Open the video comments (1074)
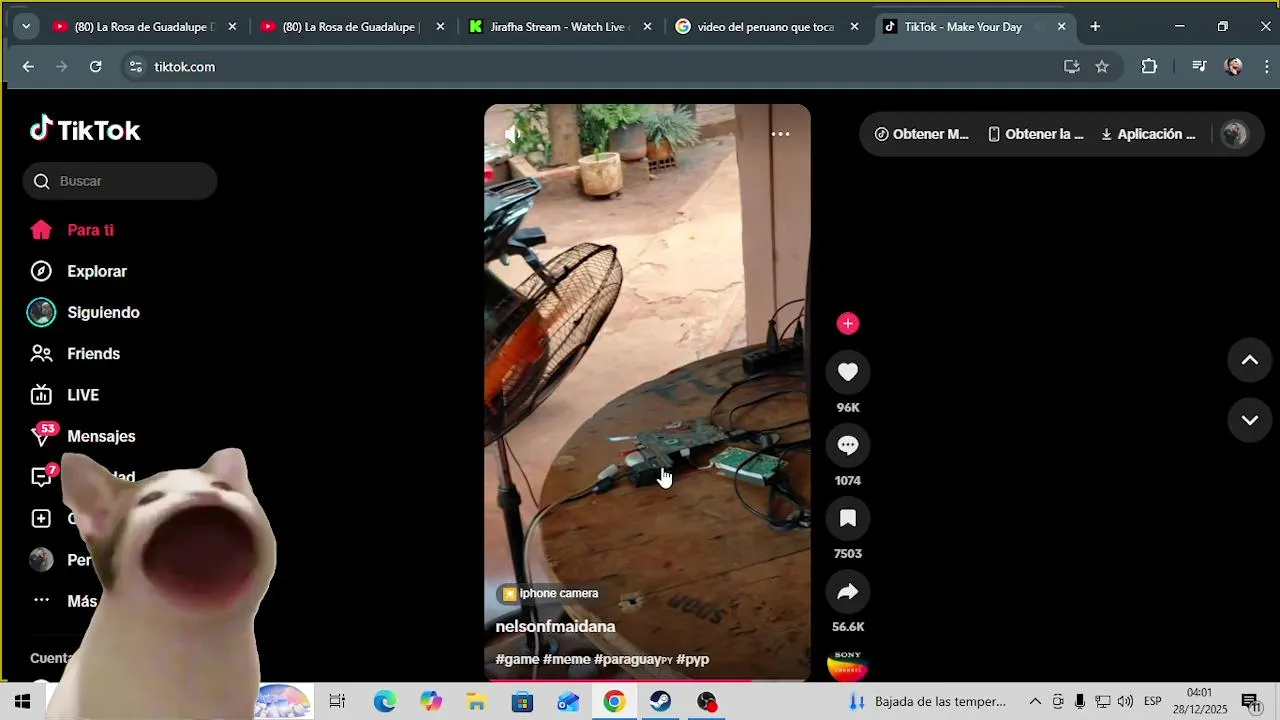Screen dimensions: 1280x720 pyautogui.click(x=848, y=445)
